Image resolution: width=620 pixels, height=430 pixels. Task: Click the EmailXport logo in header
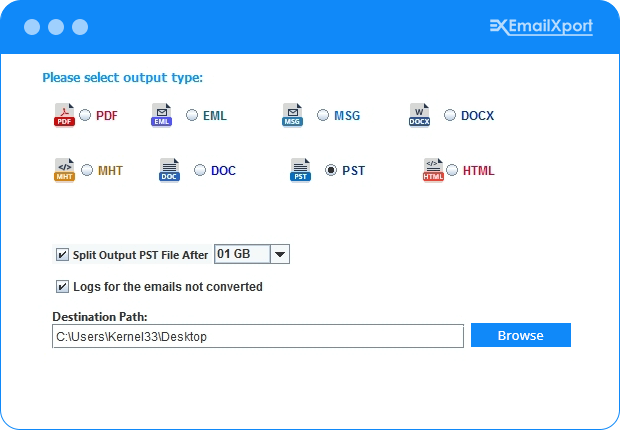tap(541, 27)
